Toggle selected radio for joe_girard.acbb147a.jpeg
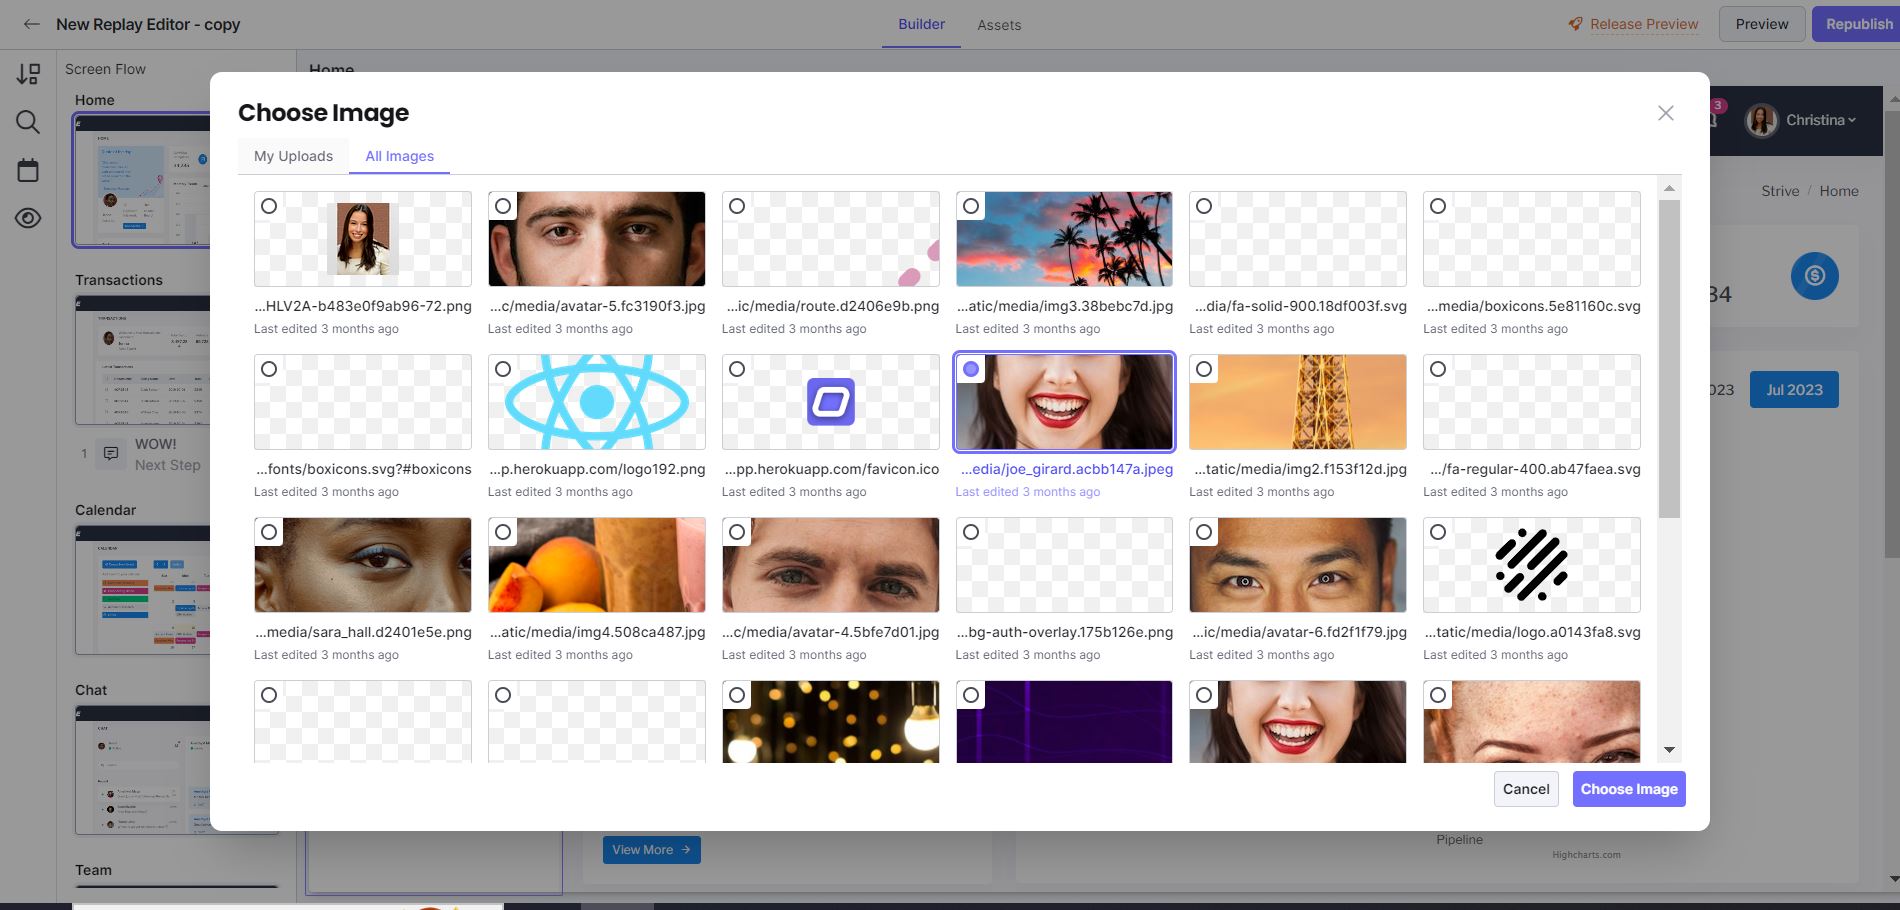This screenshot has width=1900, height=910. (x=971, y=369)
